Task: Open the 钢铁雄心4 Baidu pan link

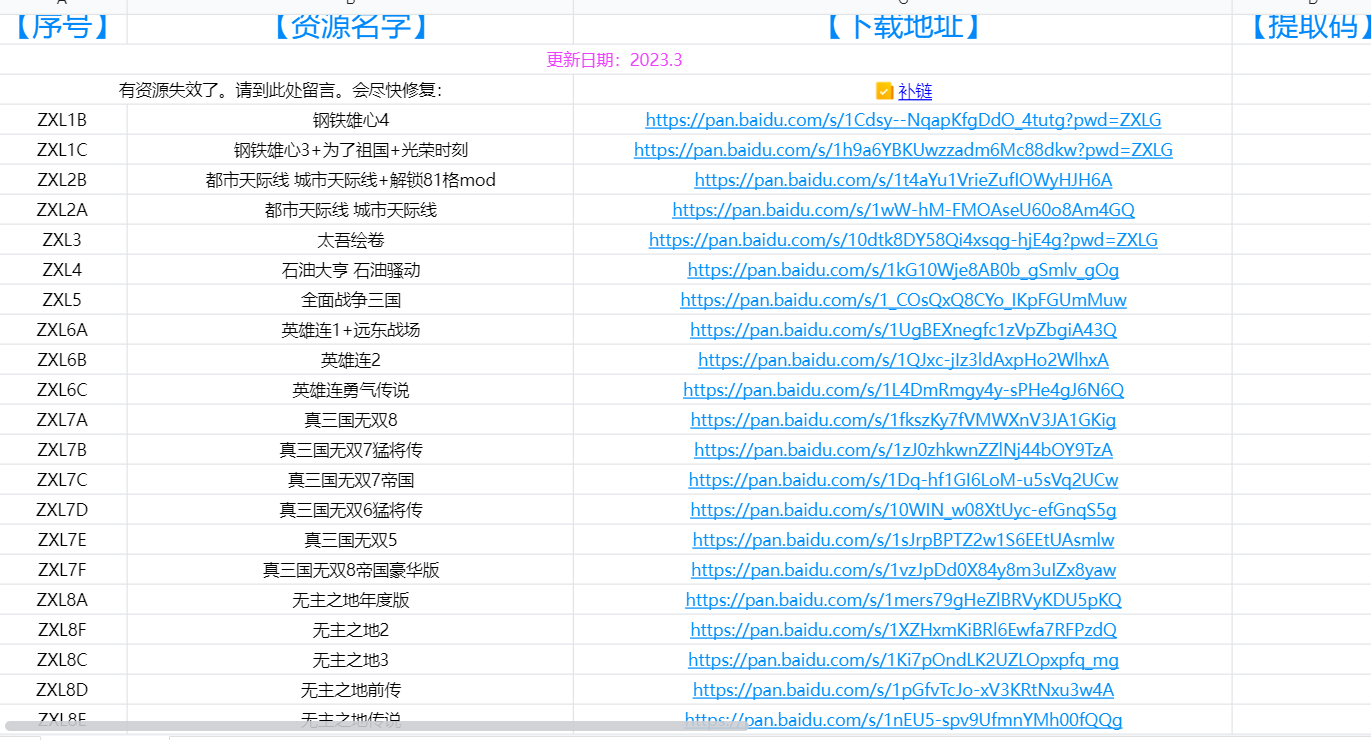Action: [x=903, y=120]
